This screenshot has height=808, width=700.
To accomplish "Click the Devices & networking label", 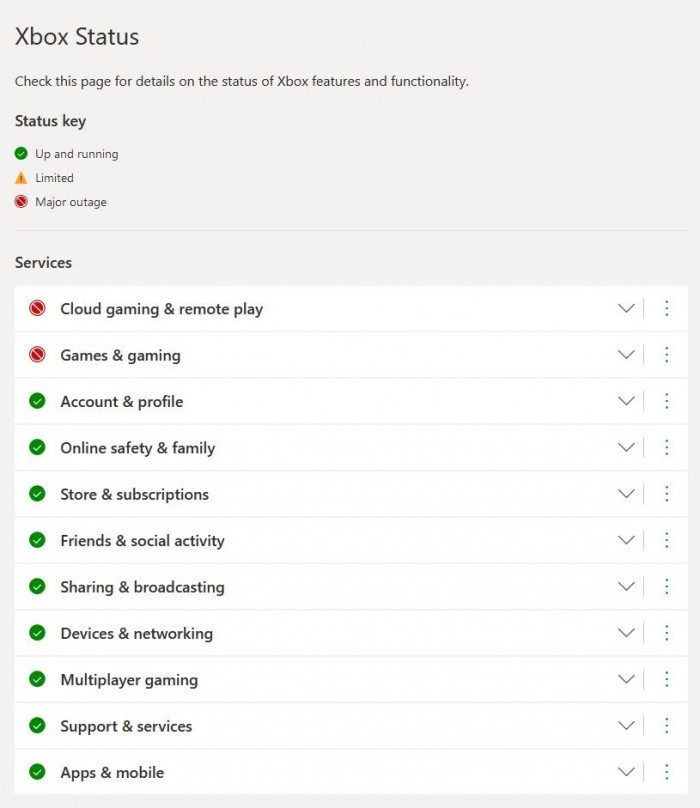I will pyautogui.click(x=136, y=633).
